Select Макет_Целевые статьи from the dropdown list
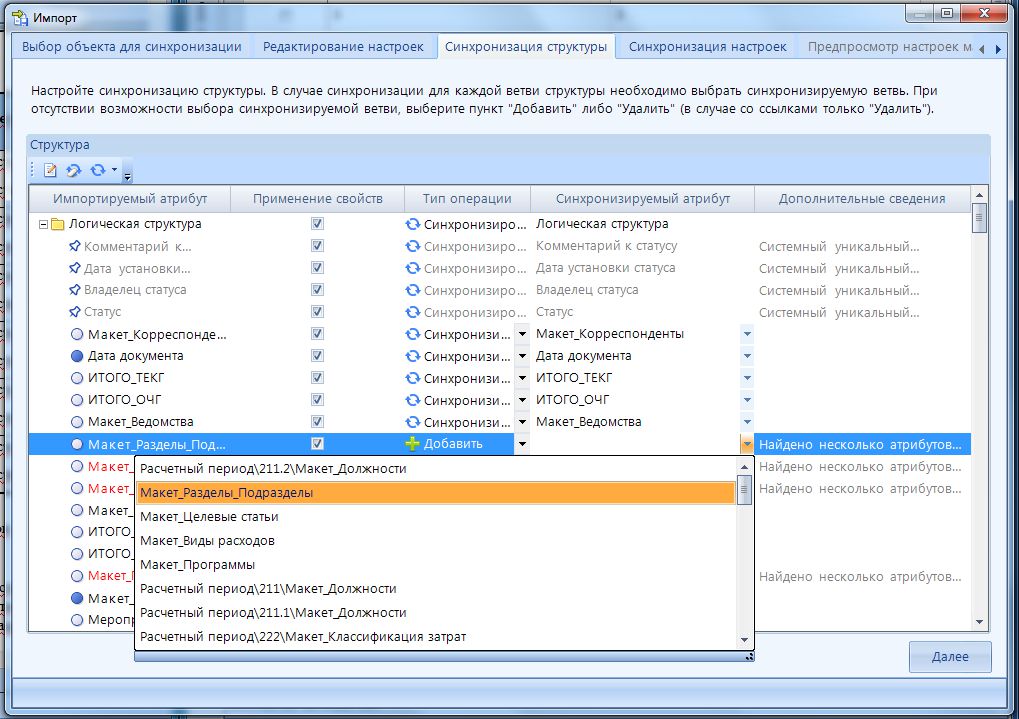This screenshot has width=1019, height=719. (209, 517)
